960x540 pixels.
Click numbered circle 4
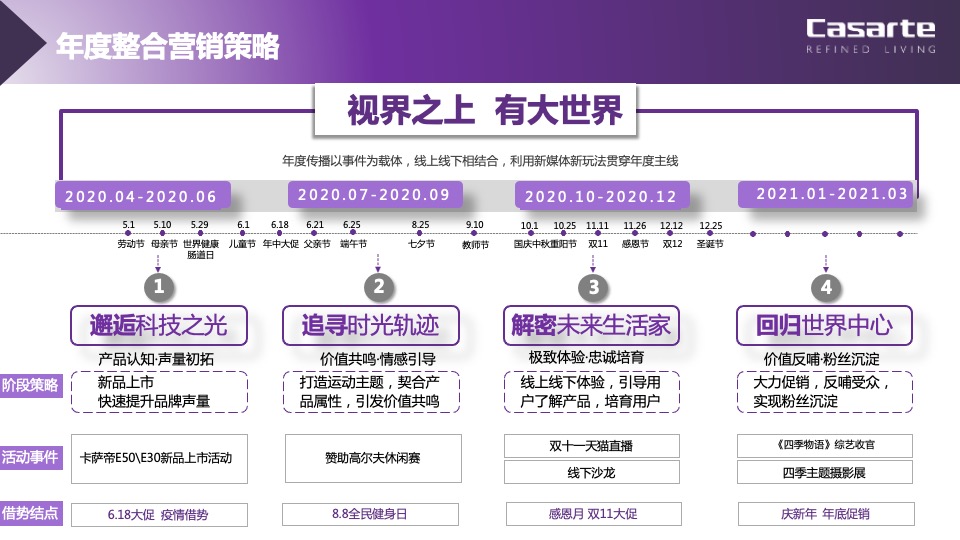[826, 287]
